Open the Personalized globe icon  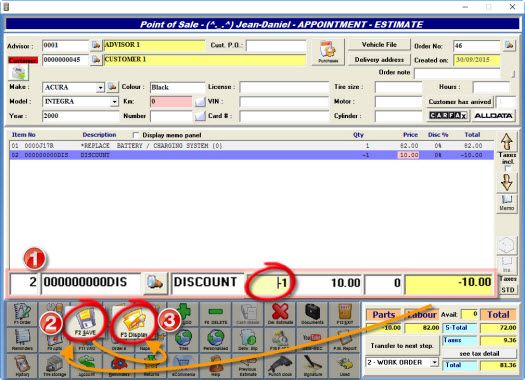pyautogui.click(x=215, y=339)
